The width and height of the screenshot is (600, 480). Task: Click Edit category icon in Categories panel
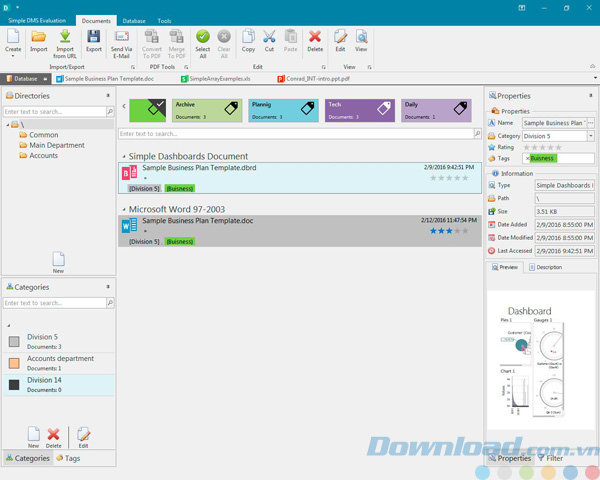tap(83, 434)
